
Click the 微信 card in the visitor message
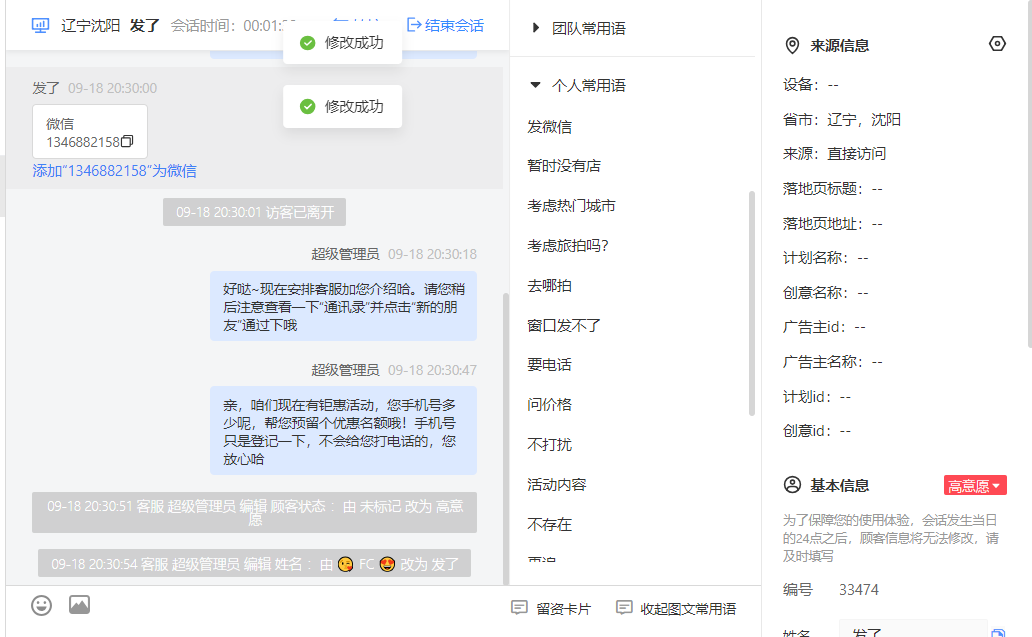90,132
